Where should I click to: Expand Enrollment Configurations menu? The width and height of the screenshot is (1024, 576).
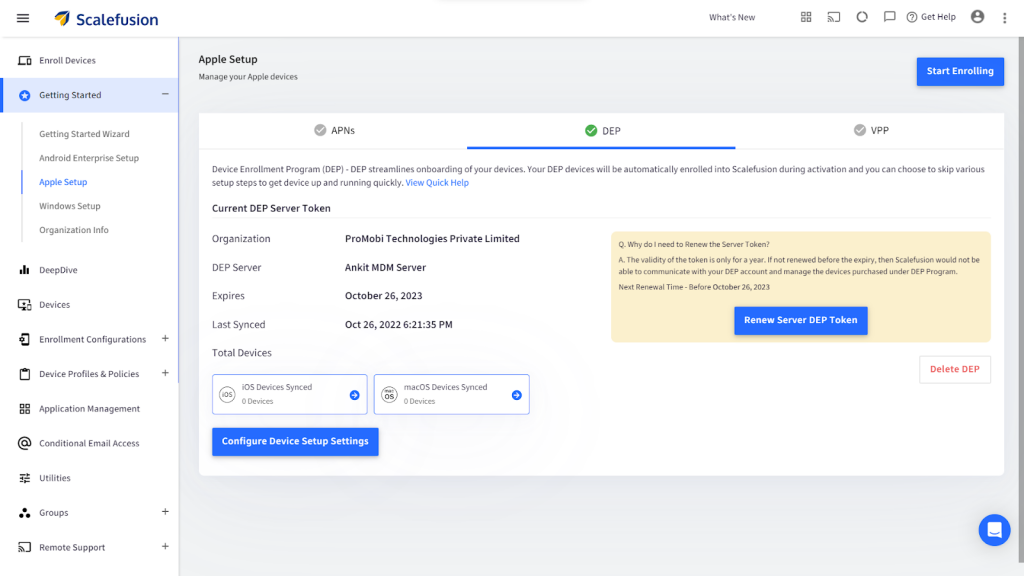pyautogui.click(x=165, y=339)
